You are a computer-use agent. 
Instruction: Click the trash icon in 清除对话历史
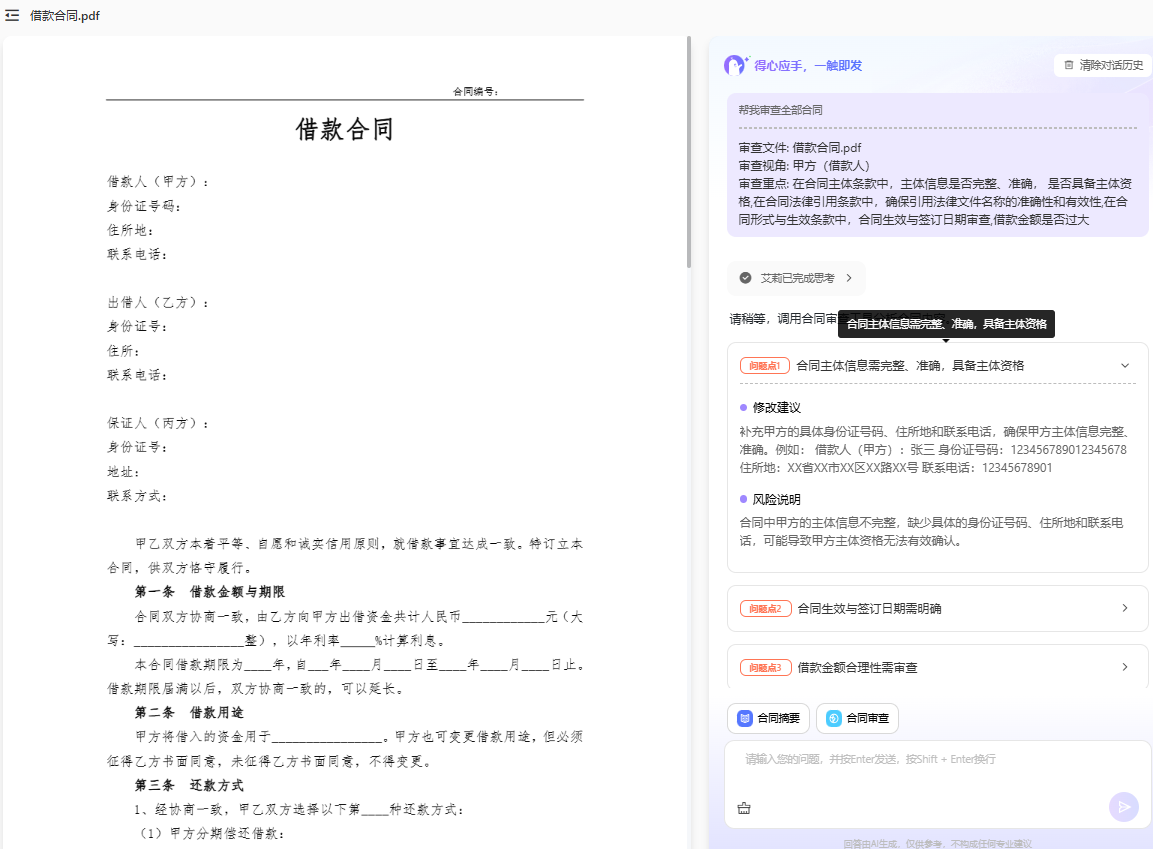click(x=1068, y=65)
